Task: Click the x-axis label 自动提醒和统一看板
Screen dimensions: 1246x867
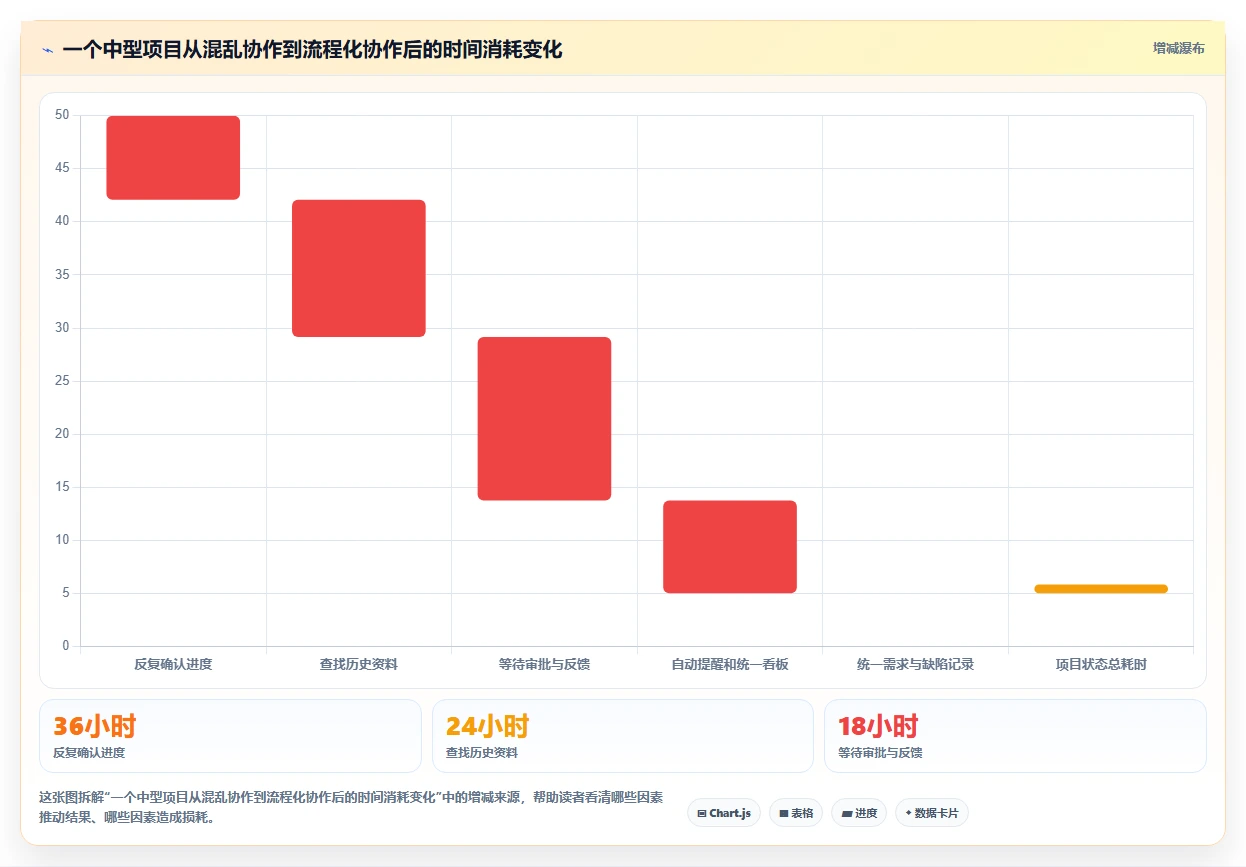Action: (x=730, y=664)
